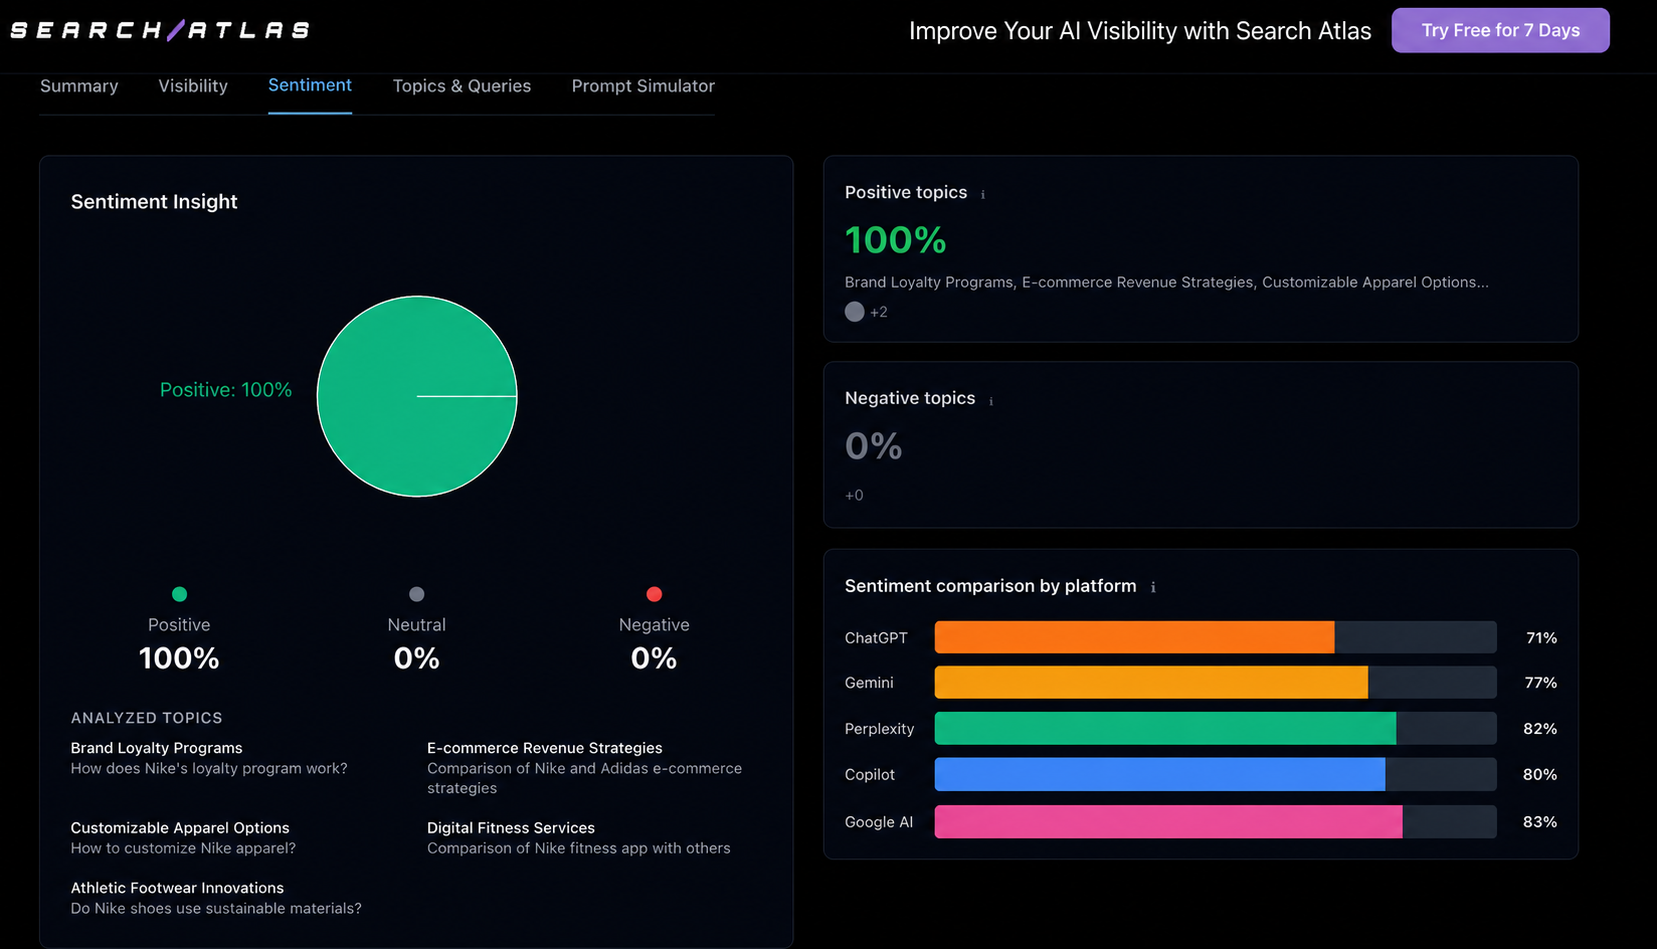Click the platform comparison info icon
This screenshot has width=1657, height=949.
coord(1153,588)
